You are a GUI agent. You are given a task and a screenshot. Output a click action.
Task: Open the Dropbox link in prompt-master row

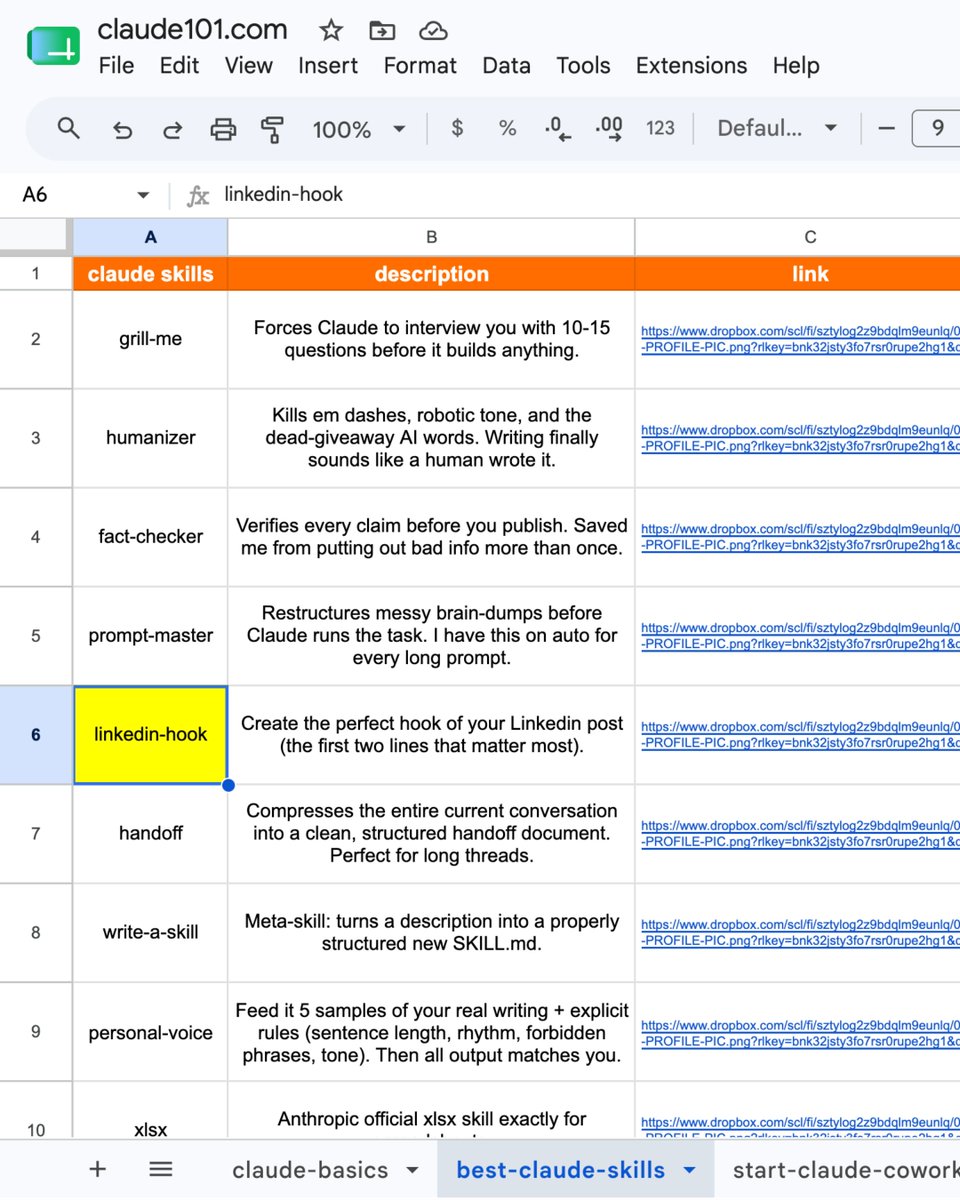click(800, 636)
